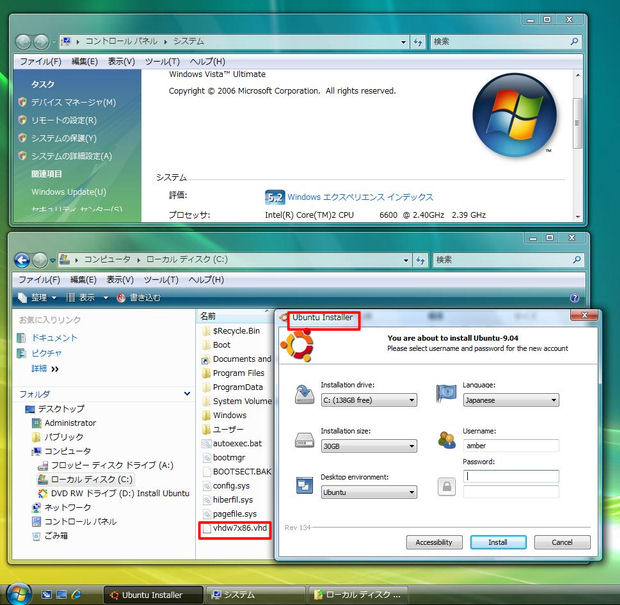Open ドキュメント favorite link

[x=54, y=338]
